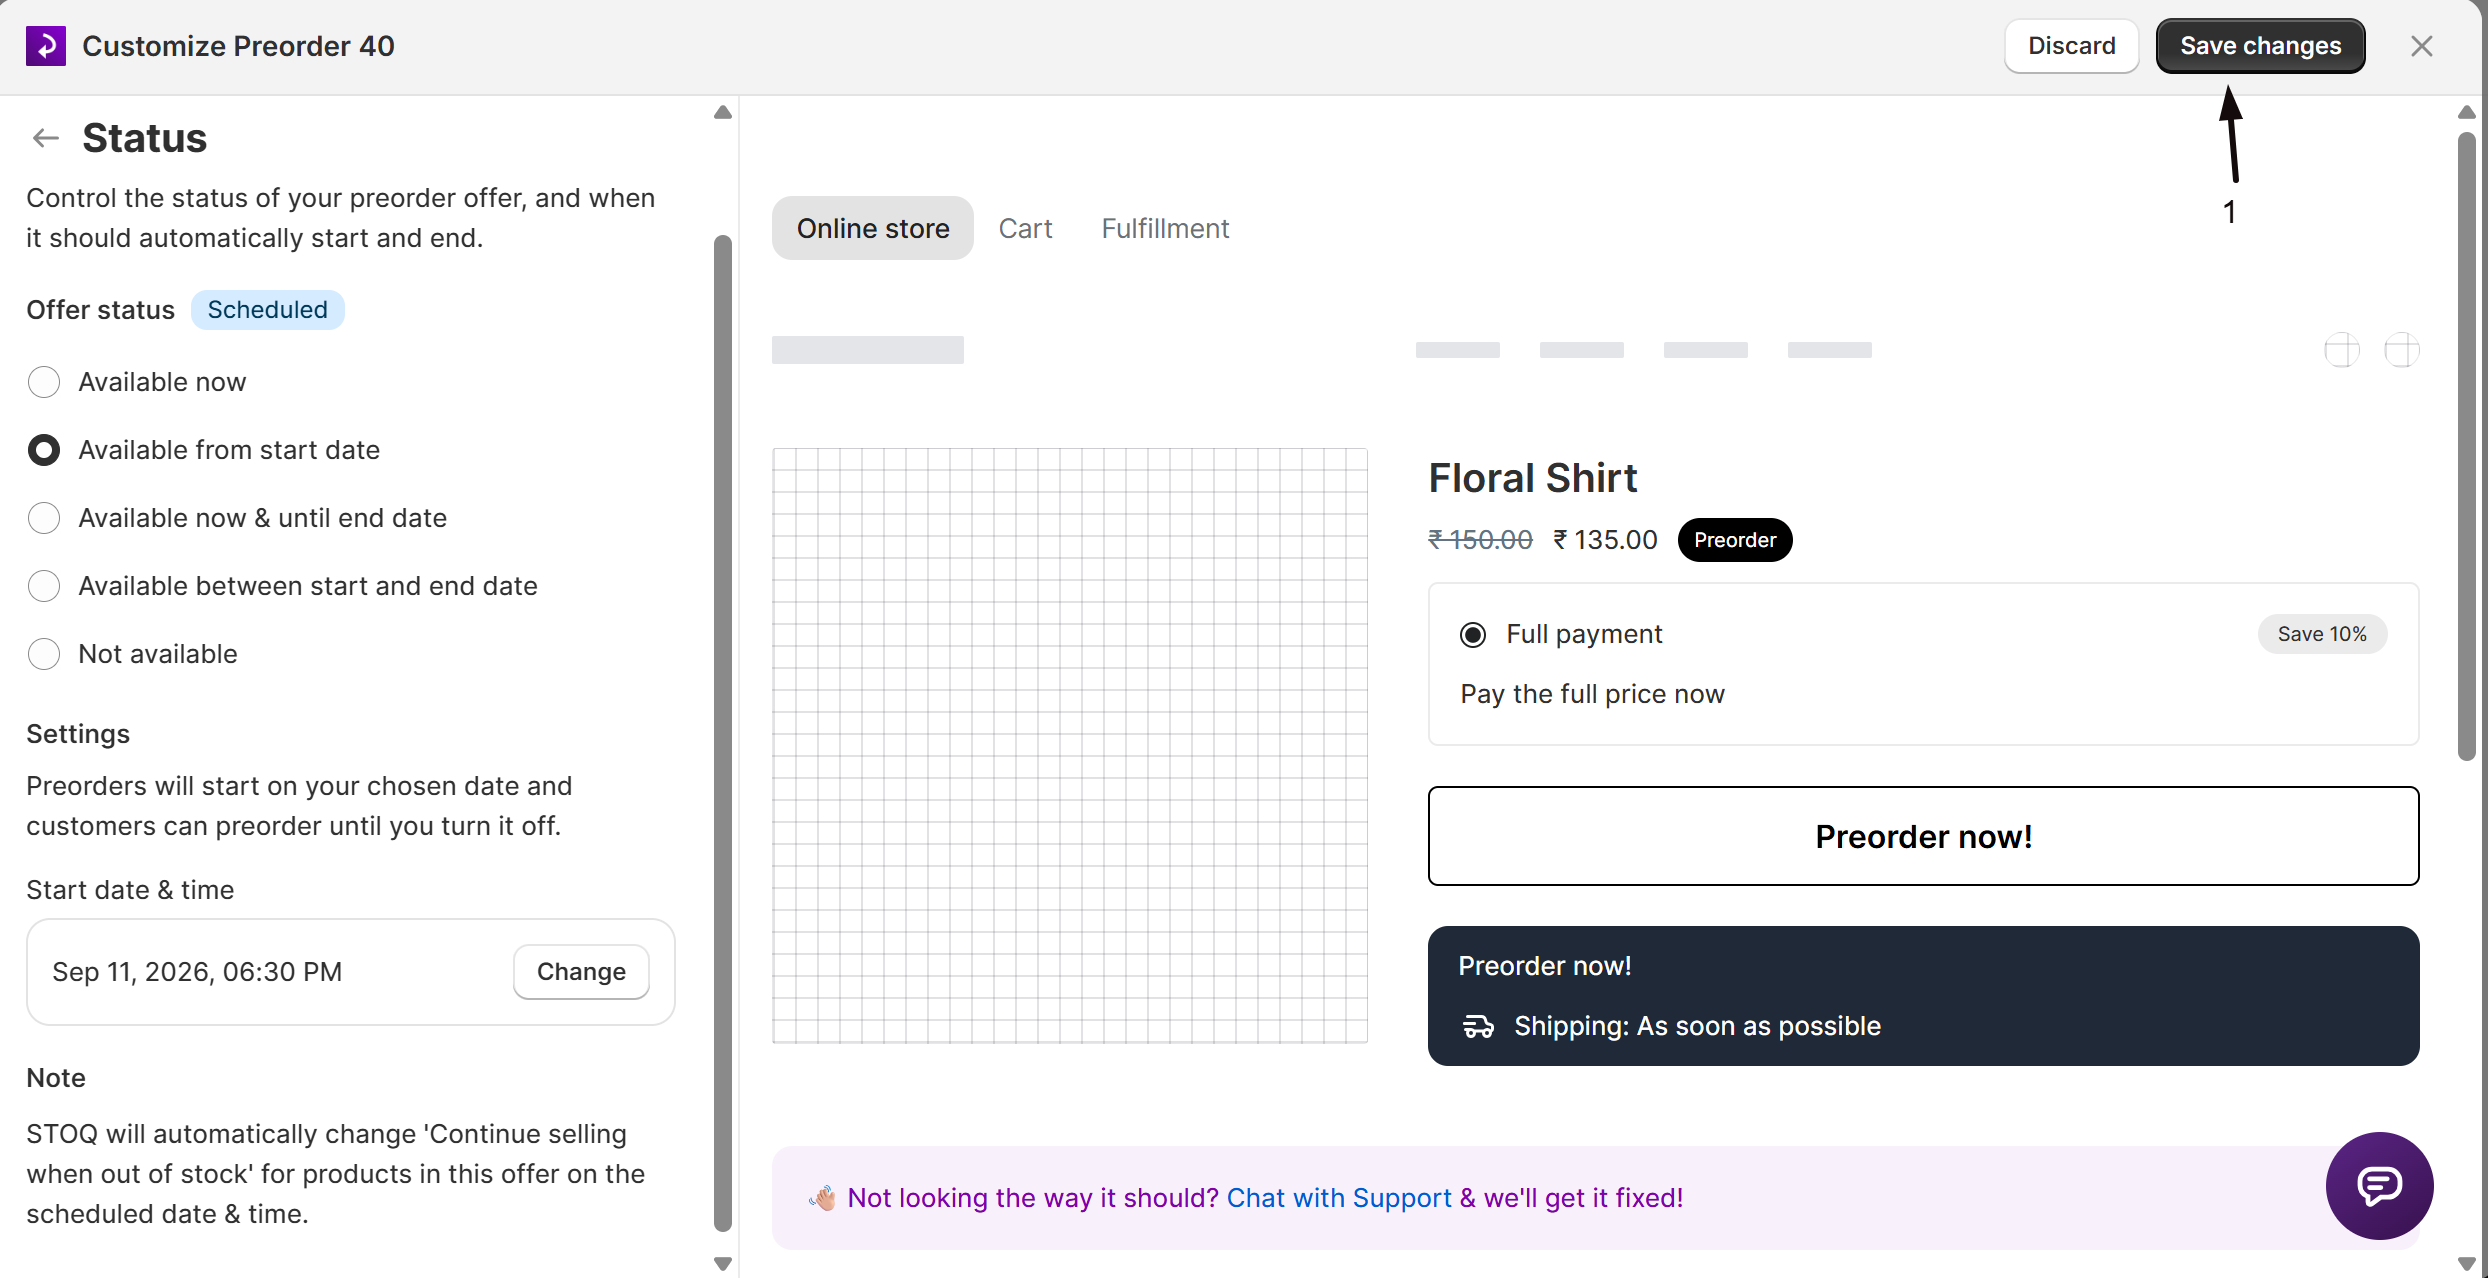2488x1278 pixels.
Task: Open the Fulfillment tab
Action: click(x=1165, y=228)
